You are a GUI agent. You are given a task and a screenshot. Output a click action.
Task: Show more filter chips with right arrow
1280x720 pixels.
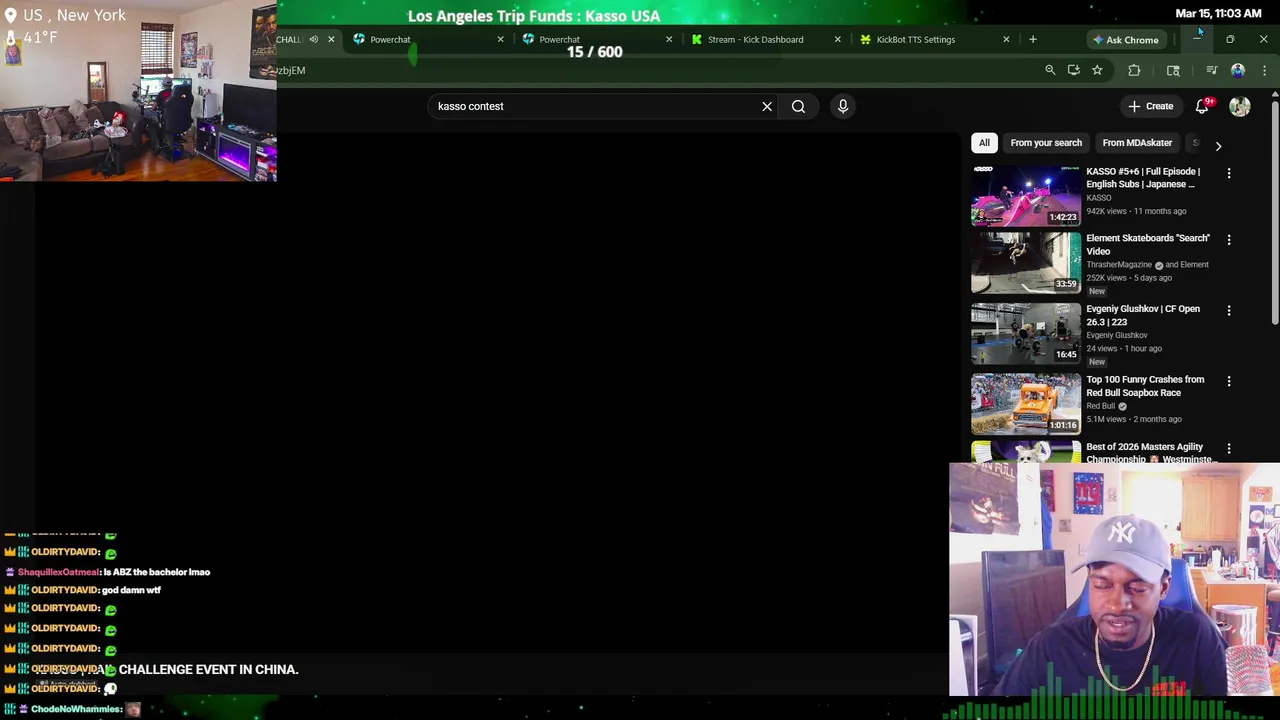[1218, 146]
